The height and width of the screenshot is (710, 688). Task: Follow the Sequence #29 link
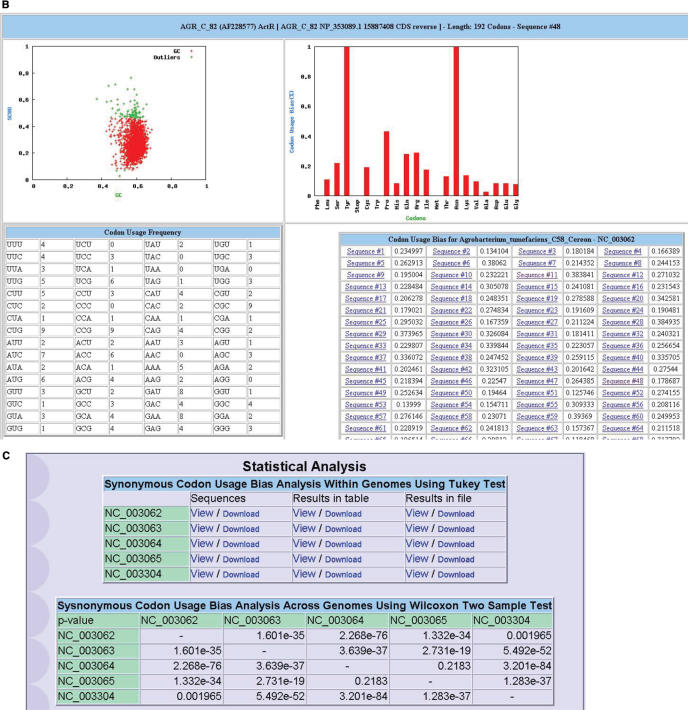point(365,334)
